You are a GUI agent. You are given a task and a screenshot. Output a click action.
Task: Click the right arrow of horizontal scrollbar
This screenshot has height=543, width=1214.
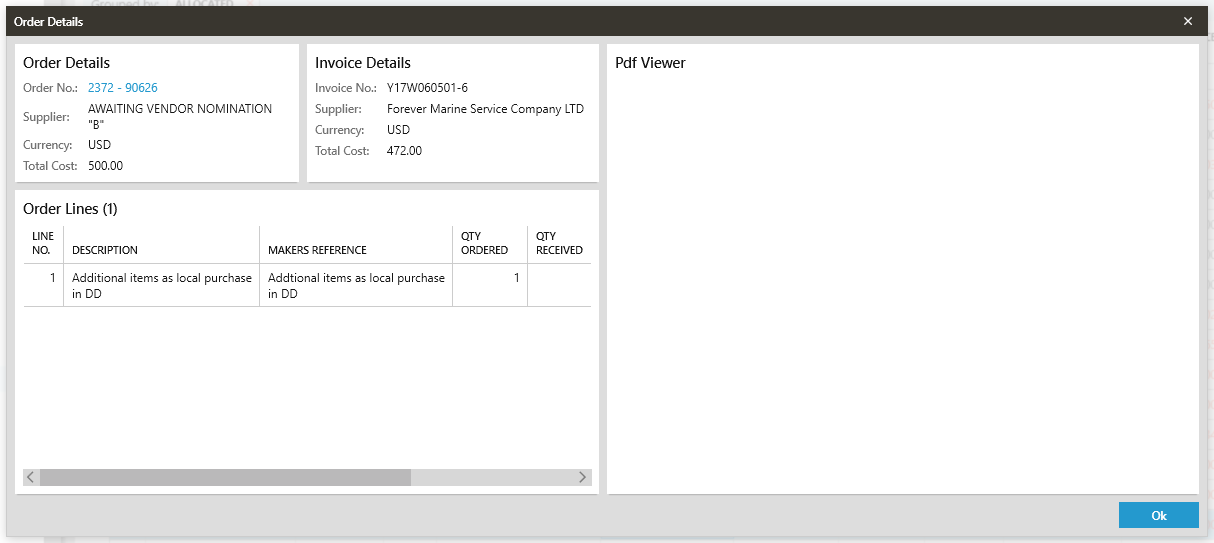[582, 478]
